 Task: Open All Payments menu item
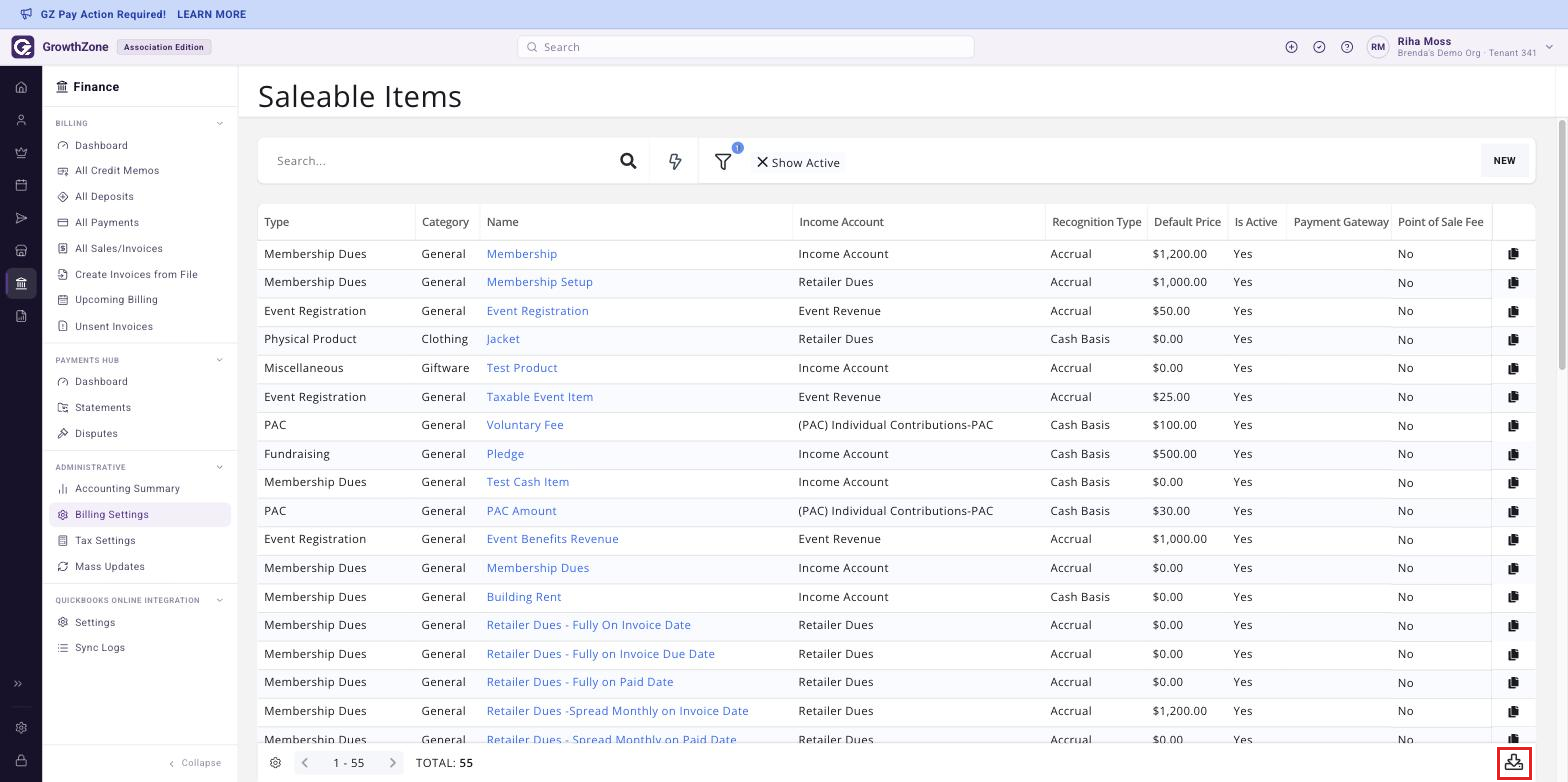click(107, 223)
